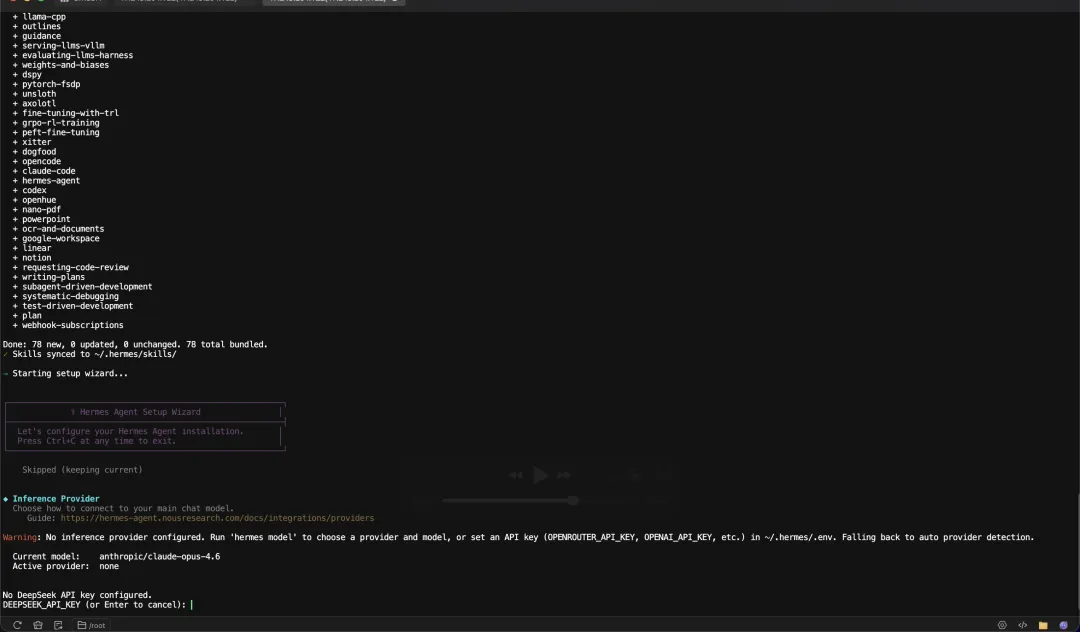
Task: Click the faint rewind button overlay
Action: pyautogui.click(x=515, y=475)
